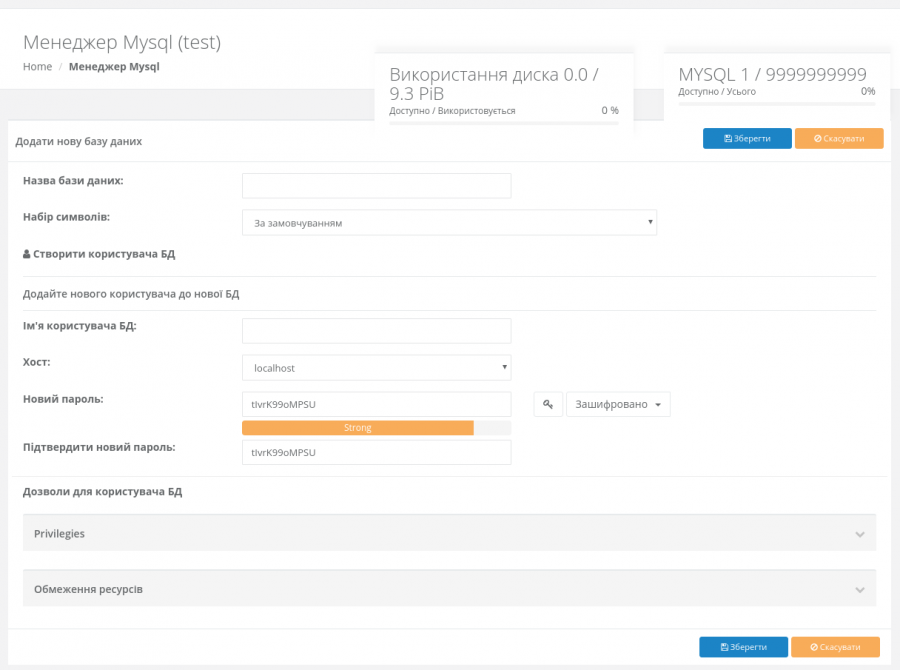Select Менеджер Mysql breadcrumb item
Screen dimensions: 900x670
(114, 67)
